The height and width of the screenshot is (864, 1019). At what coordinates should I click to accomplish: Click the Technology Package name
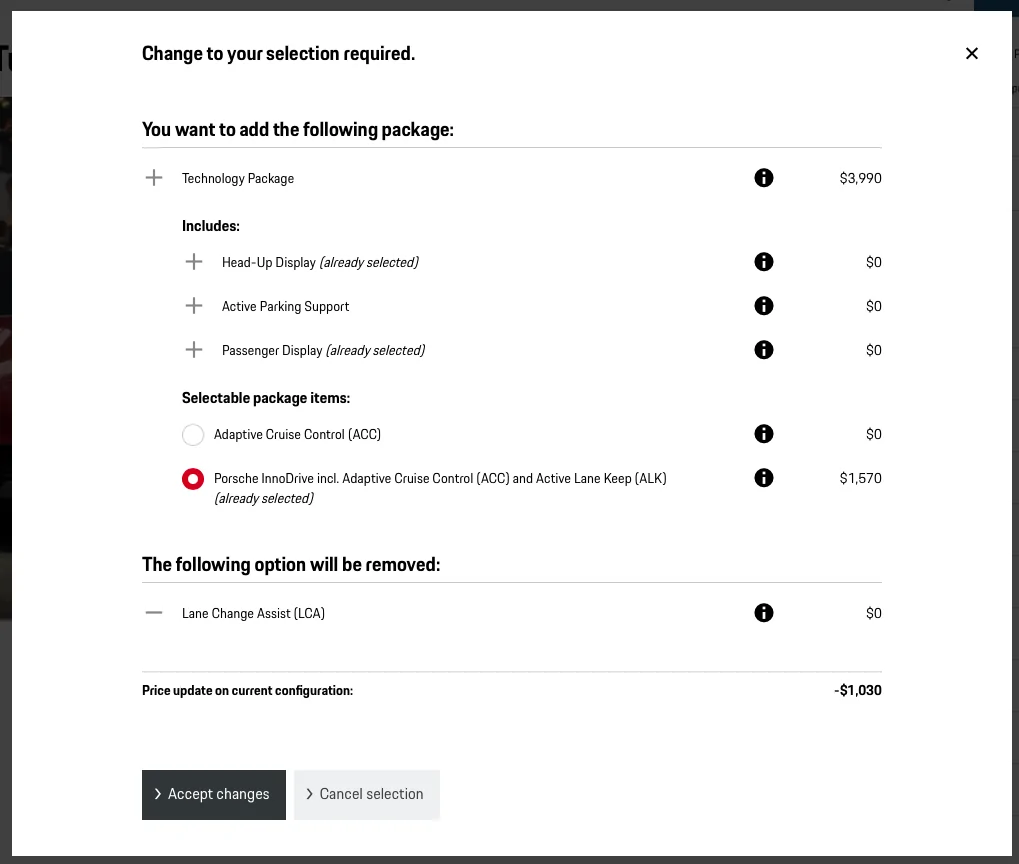238,178
